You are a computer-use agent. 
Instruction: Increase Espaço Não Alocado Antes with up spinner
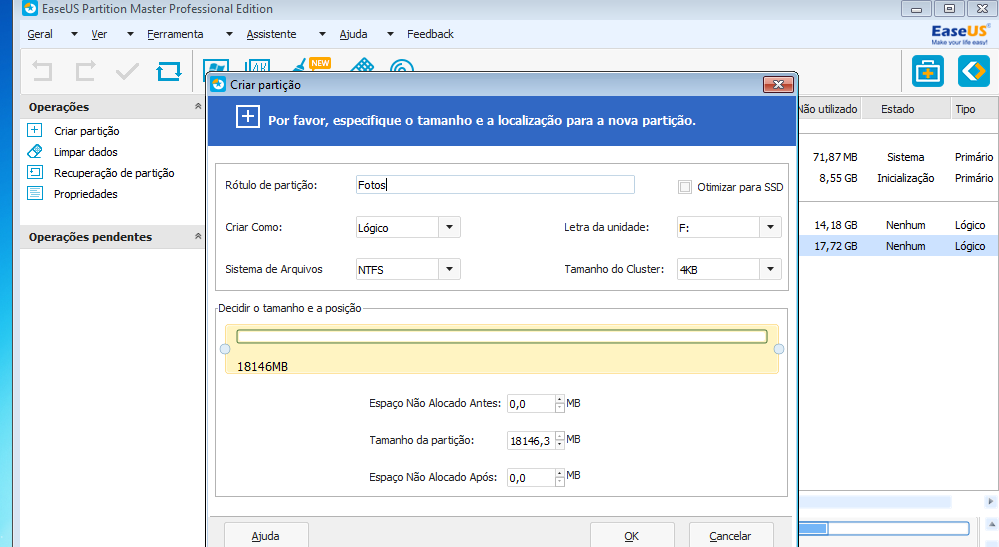[560, 399]
